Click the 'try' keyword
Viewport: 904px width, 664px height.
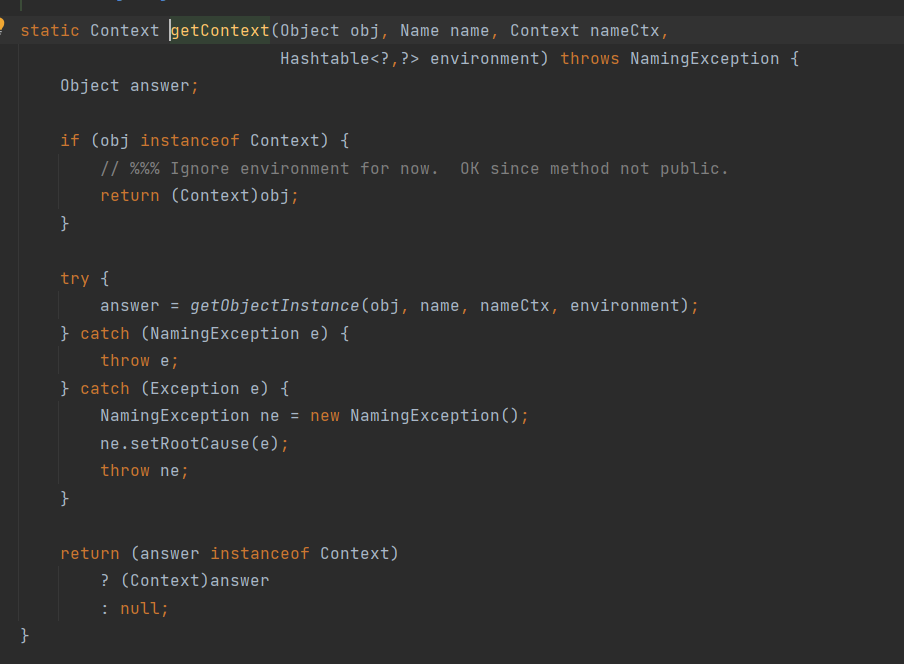pos(74,278)
